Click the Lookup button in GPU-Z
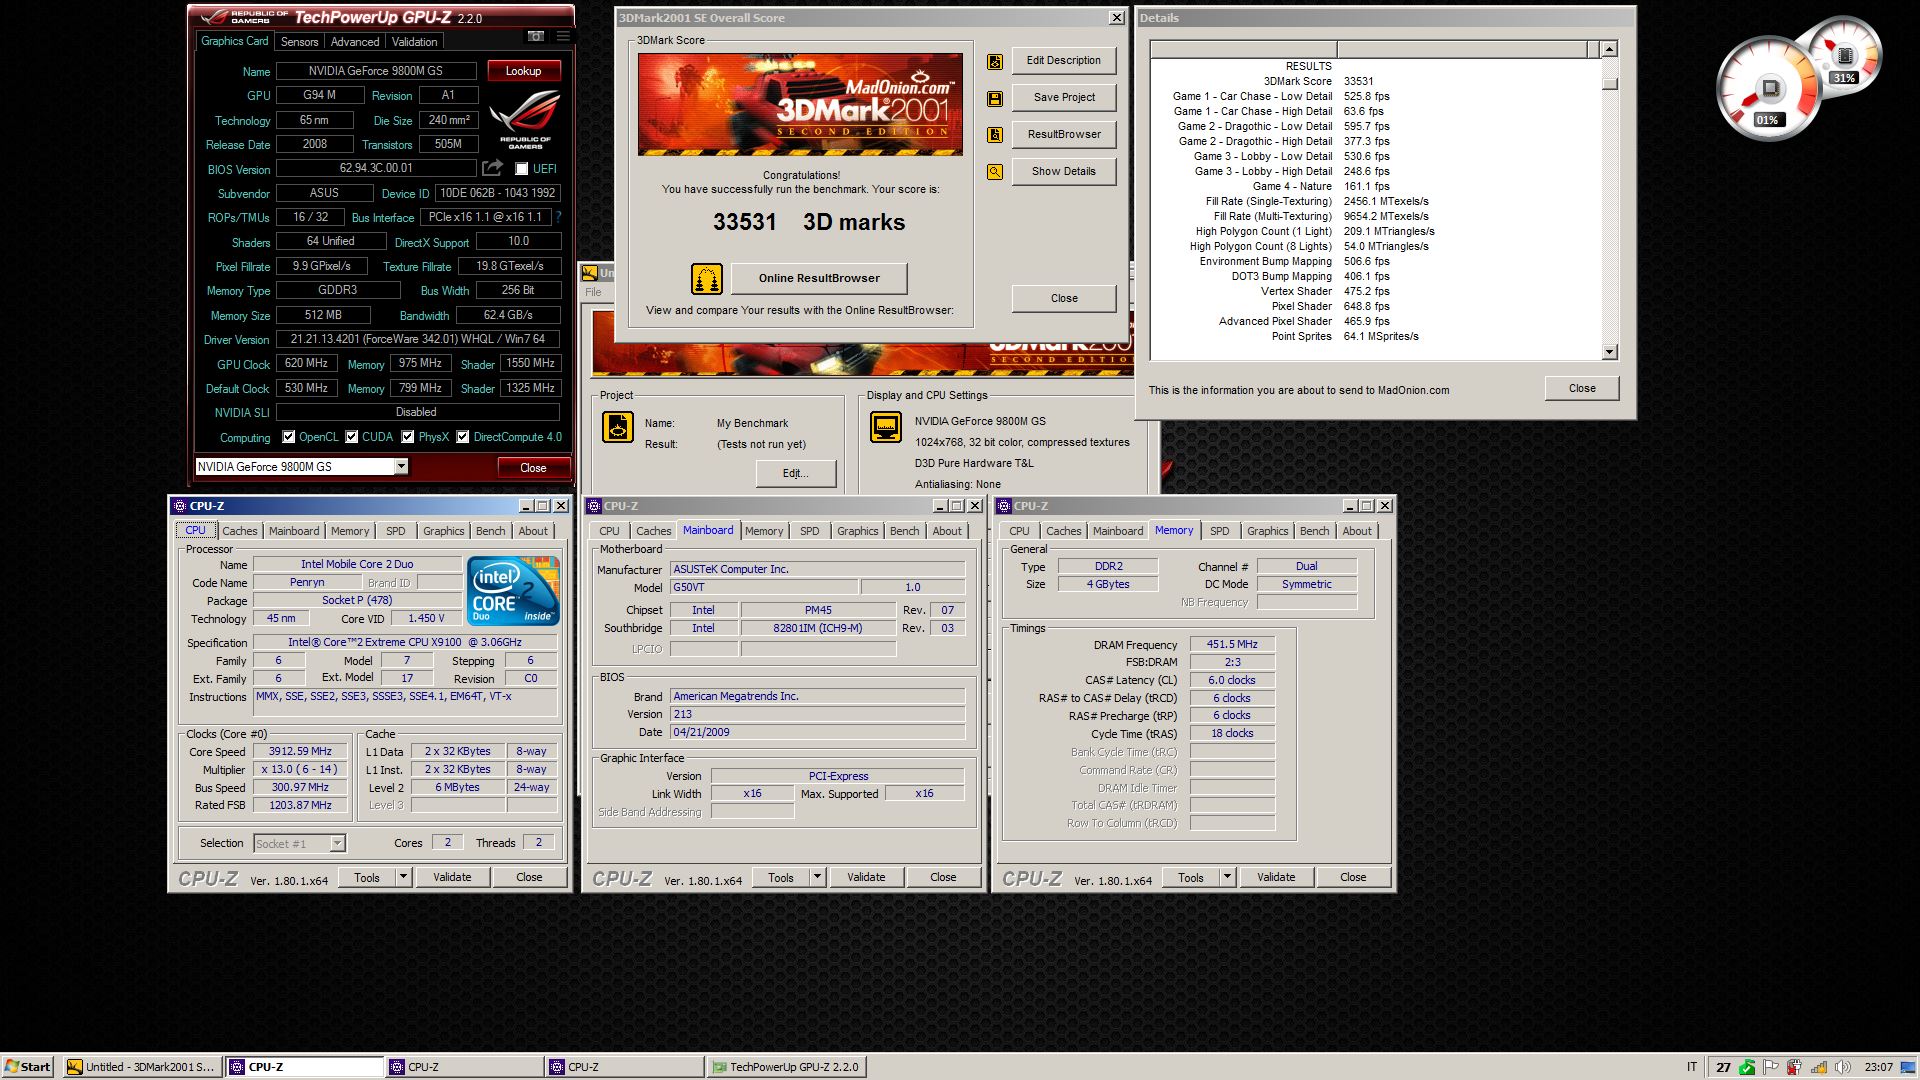Screen dimensions: 1920x1080 tap(523, 71)
